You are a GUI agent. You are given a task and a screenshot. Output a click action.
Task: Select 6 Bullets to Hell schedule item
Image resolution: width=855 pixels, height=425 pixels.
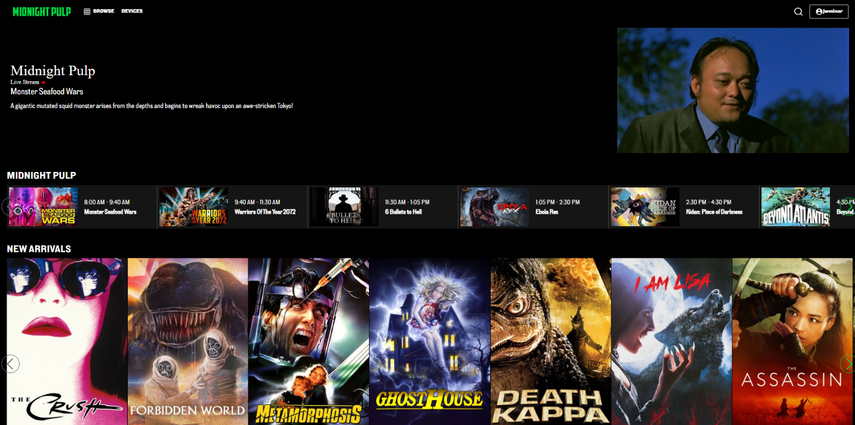(x=381, y=207)
